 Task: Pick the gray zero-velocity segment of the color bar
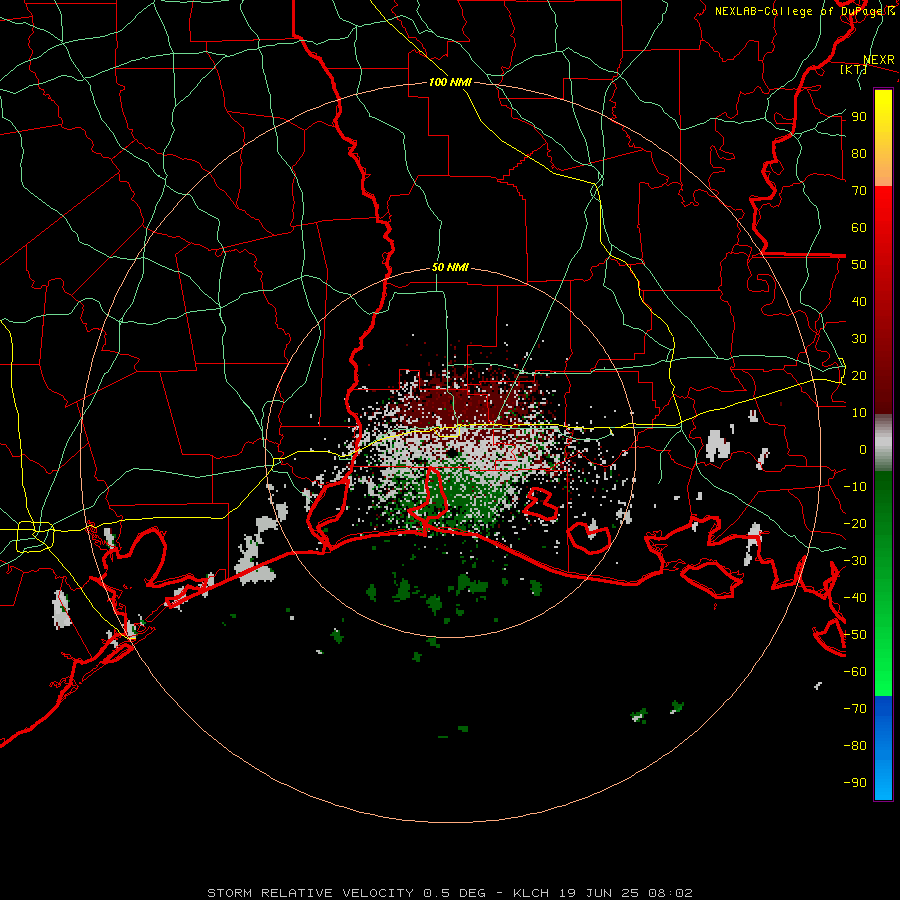click(x=883, y=442)
